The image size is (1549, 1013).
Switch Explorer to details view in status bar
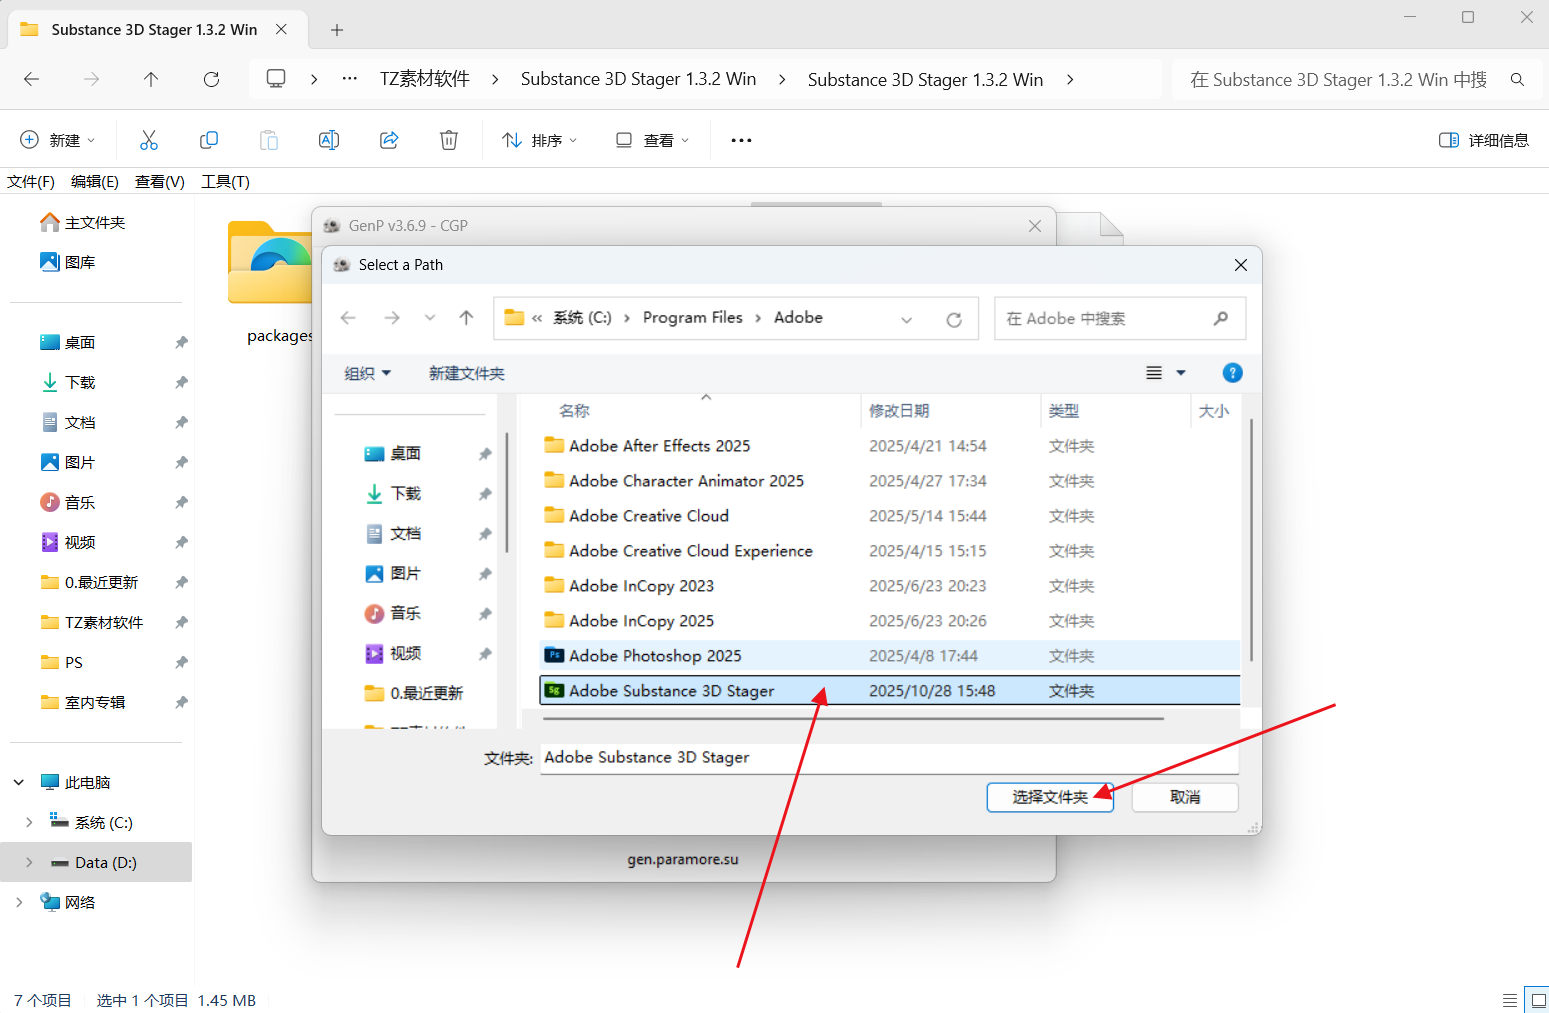coord(1510,1000)
